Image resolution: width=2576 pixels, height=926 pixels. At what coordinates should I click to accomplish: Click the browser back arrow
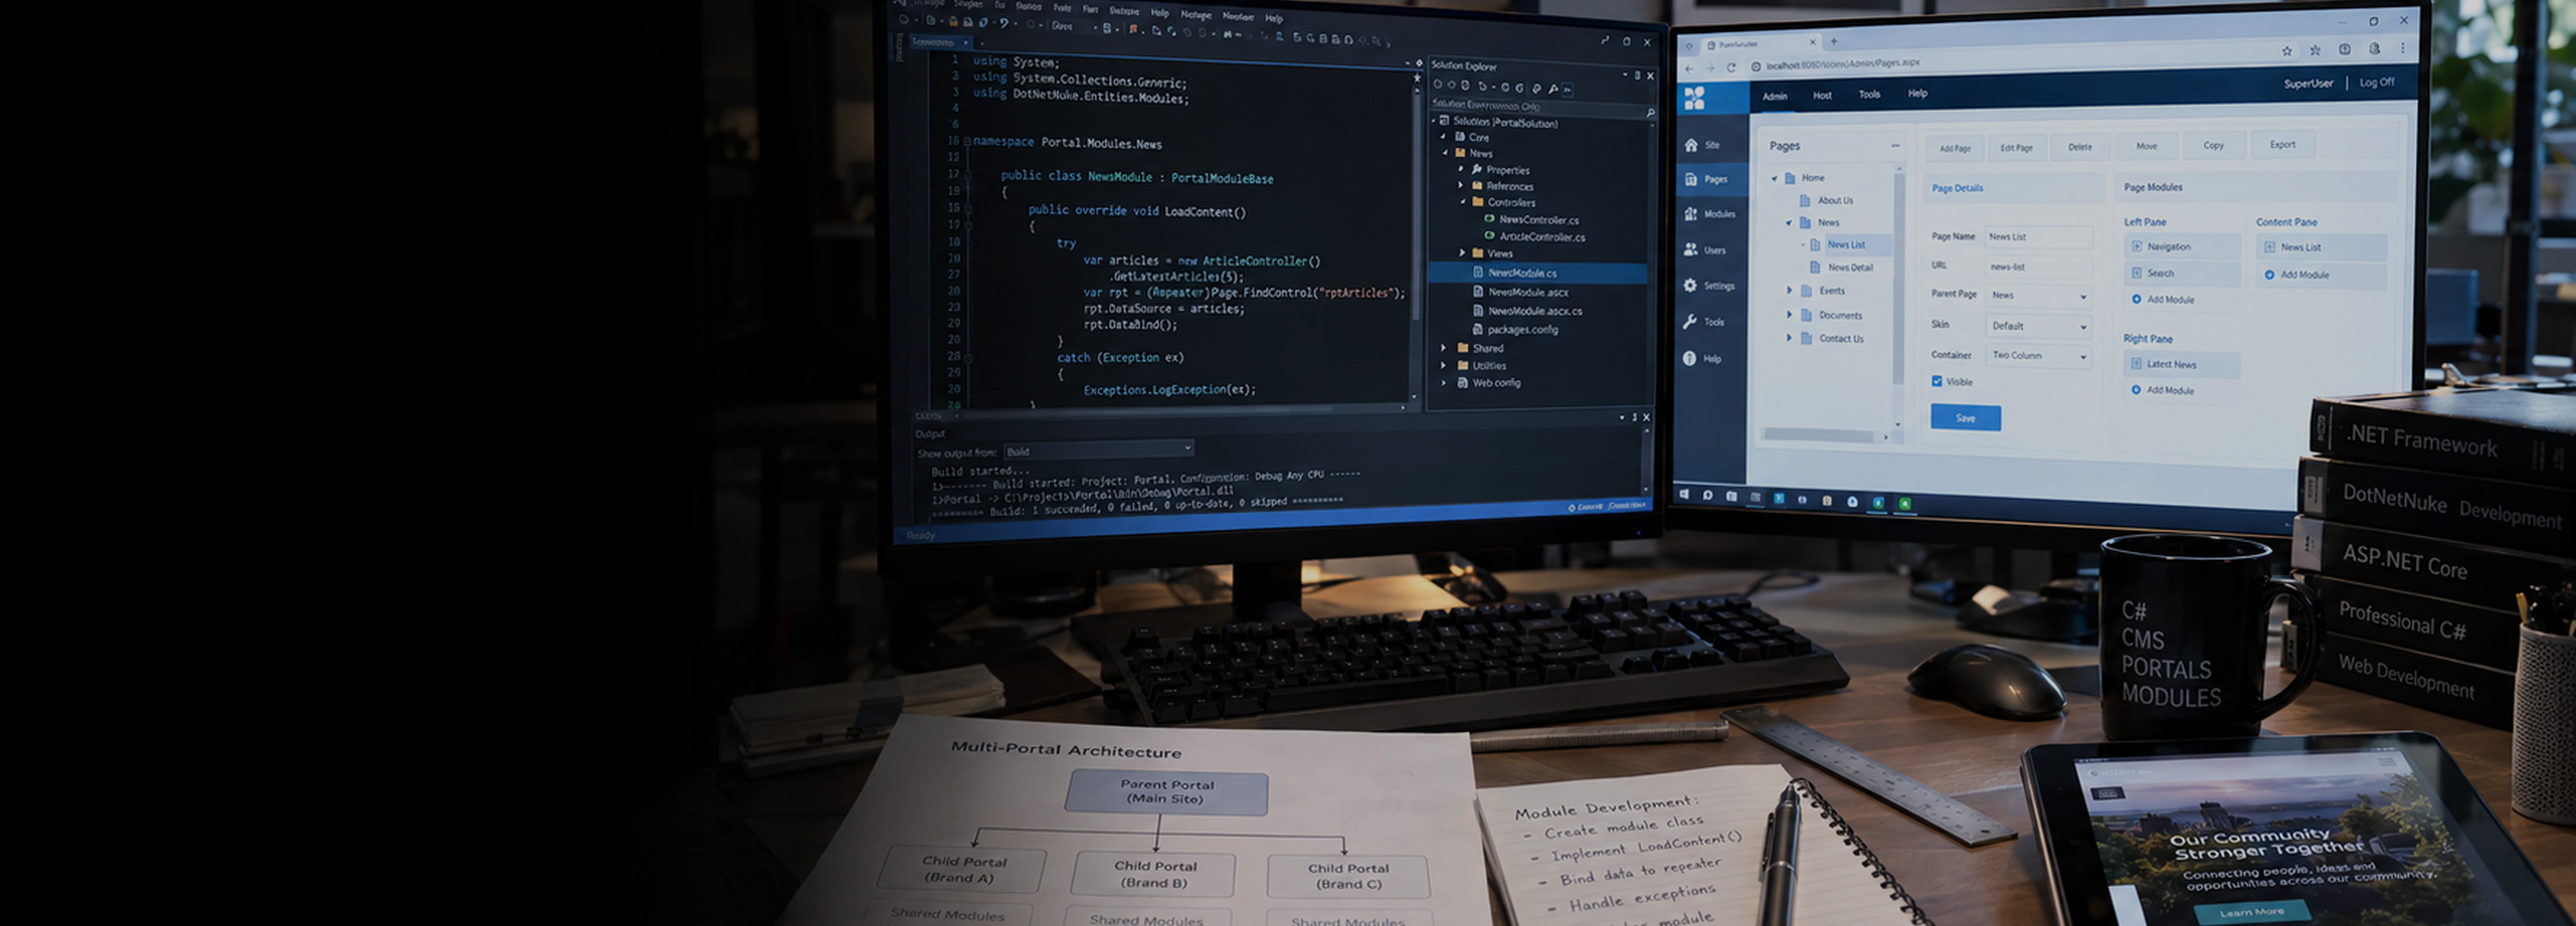1689,69
